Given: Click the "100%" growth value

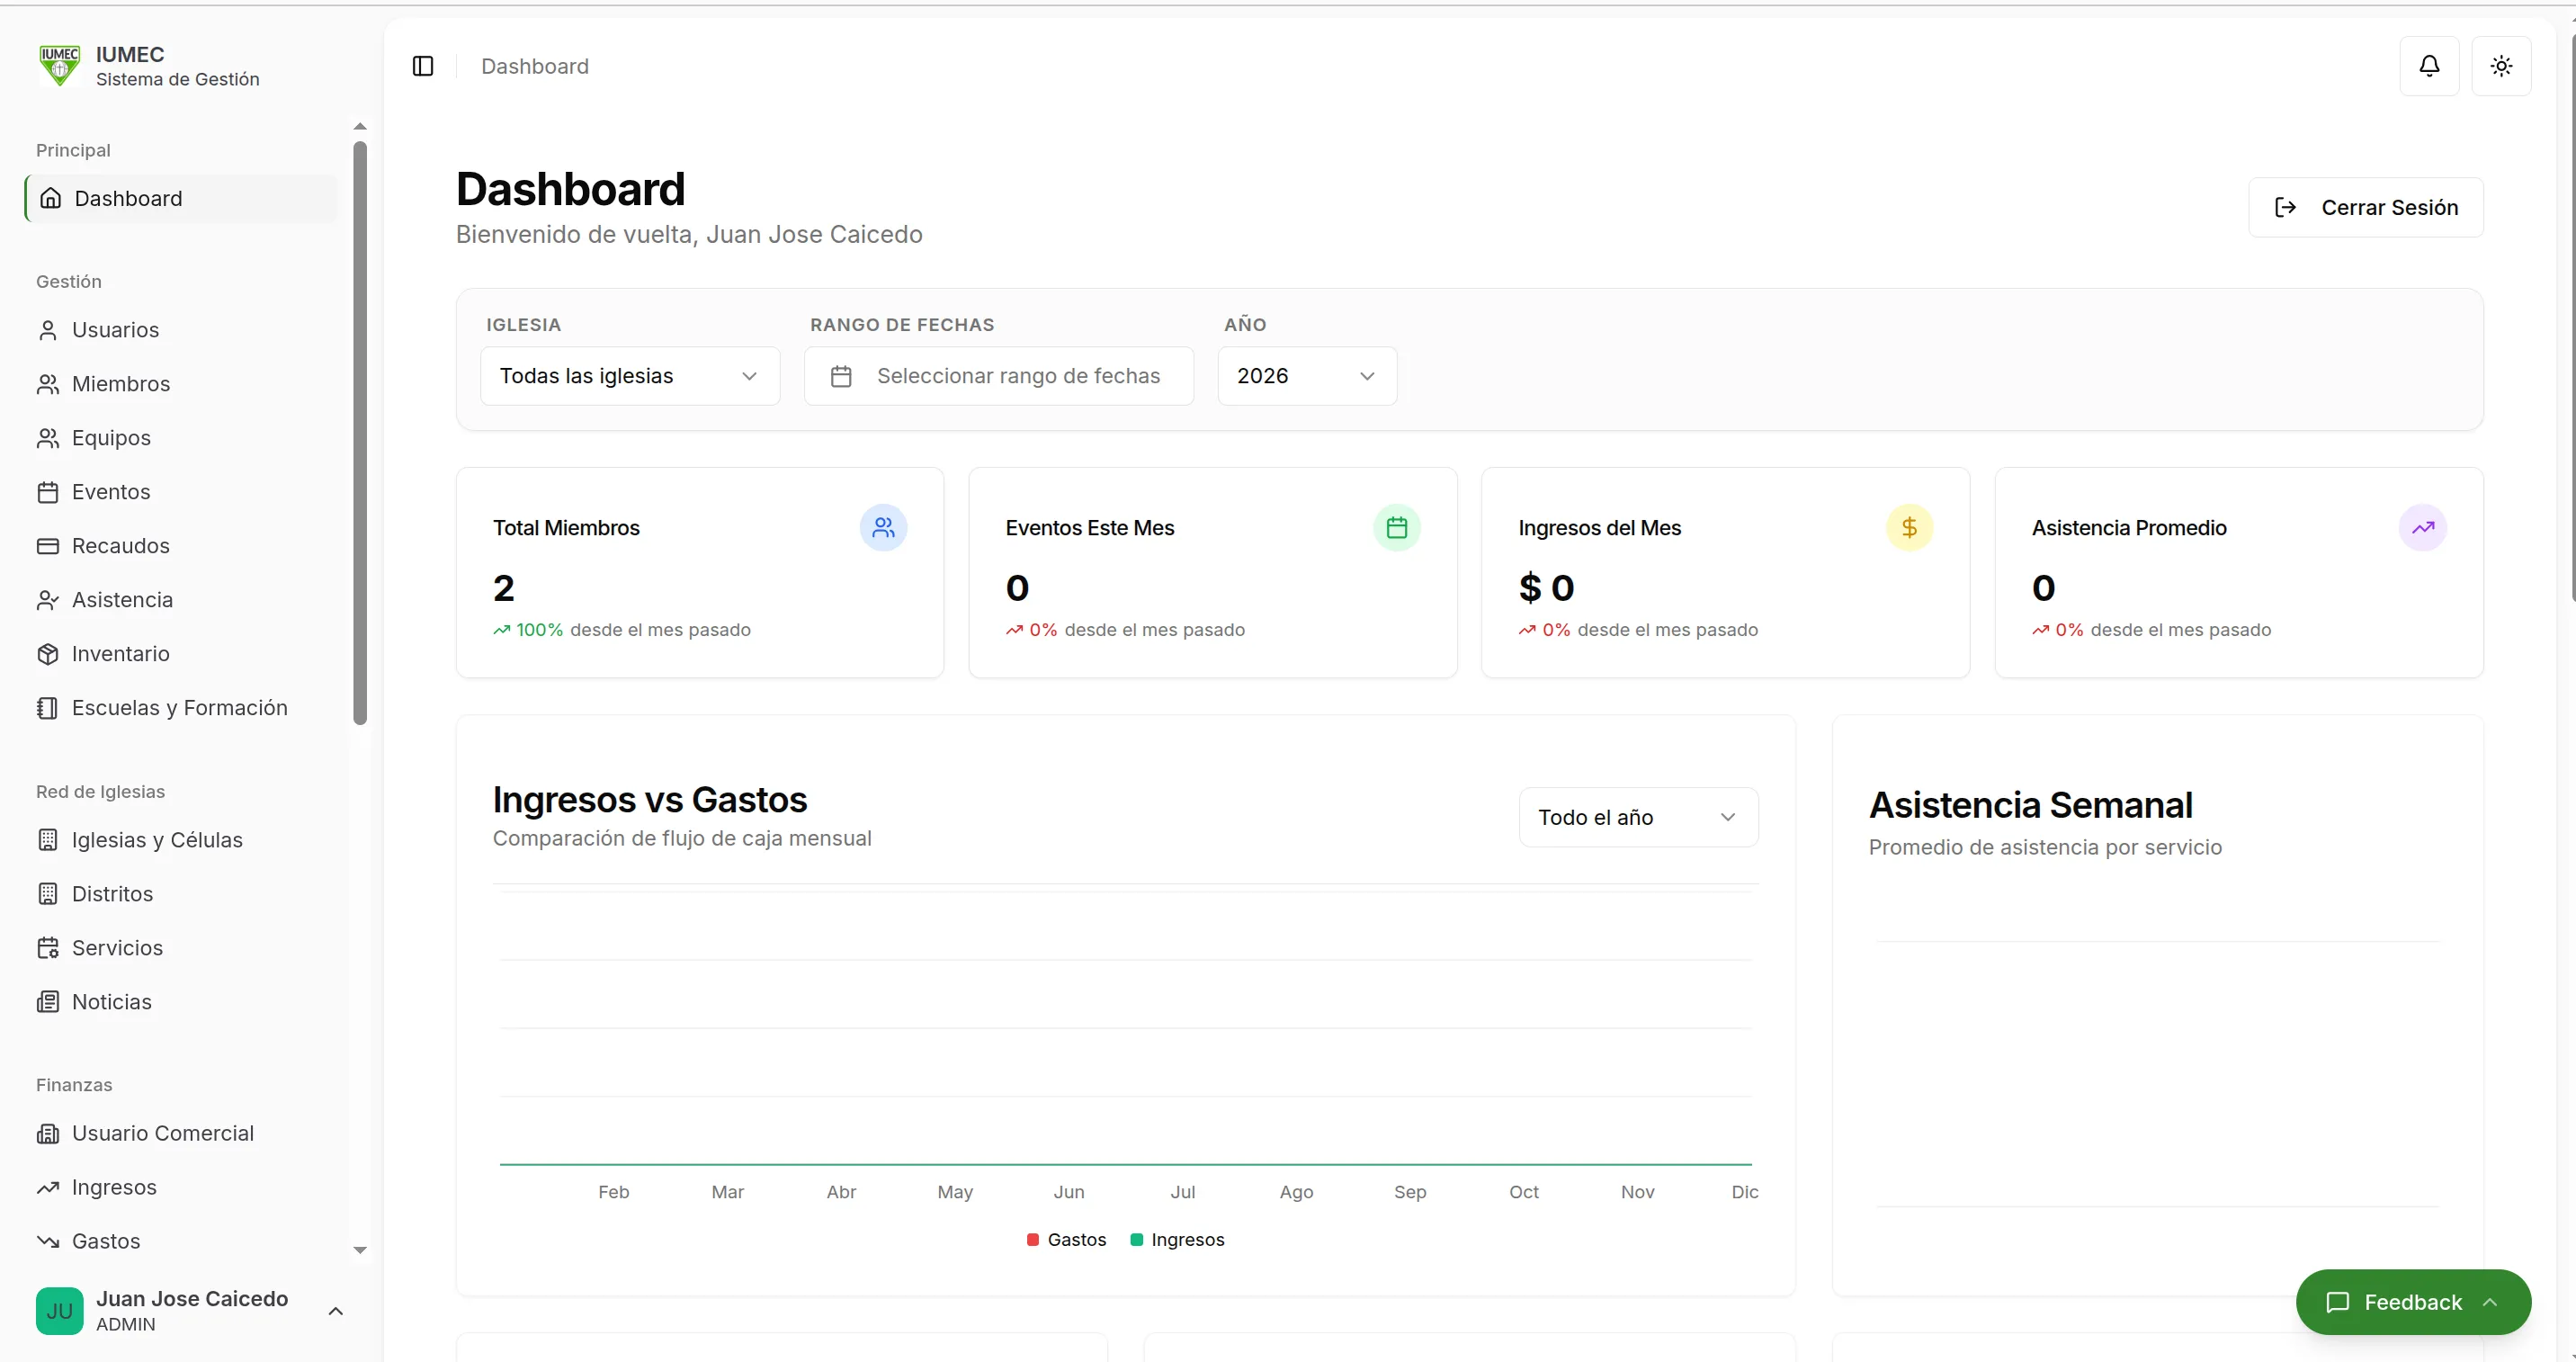Looking at the screenshot, I should coord(539,630).
